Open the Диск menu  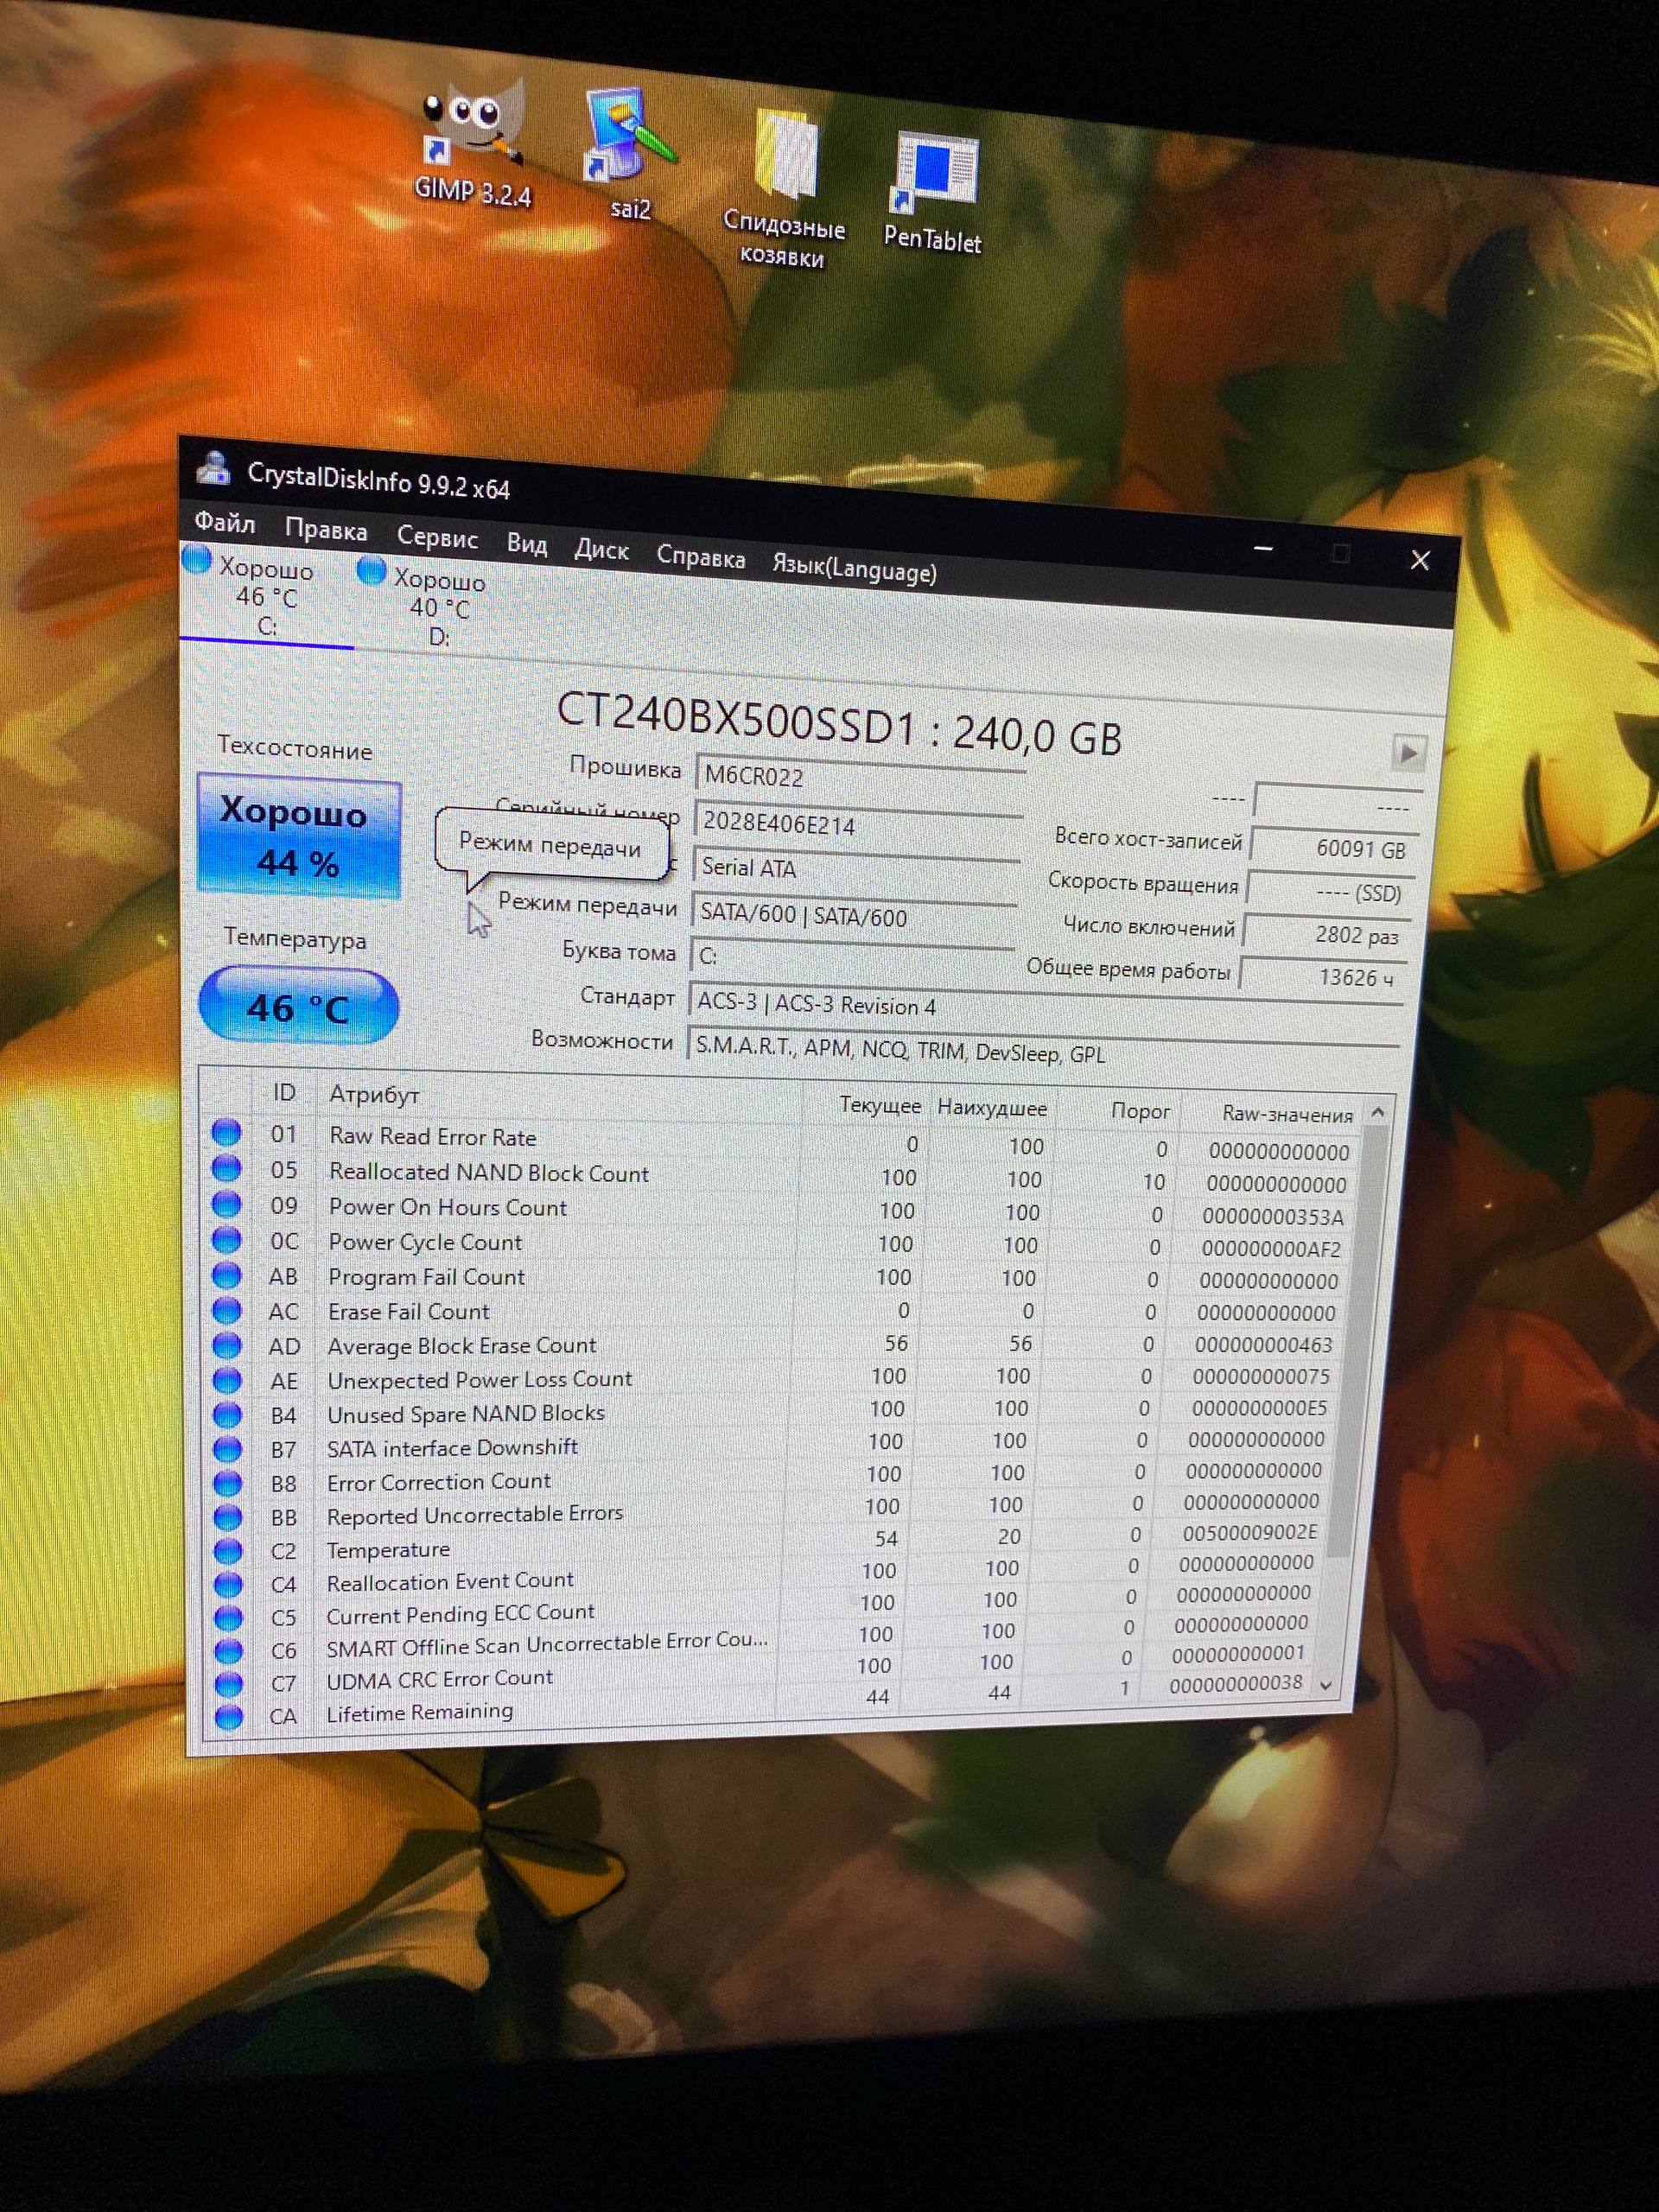601,549
